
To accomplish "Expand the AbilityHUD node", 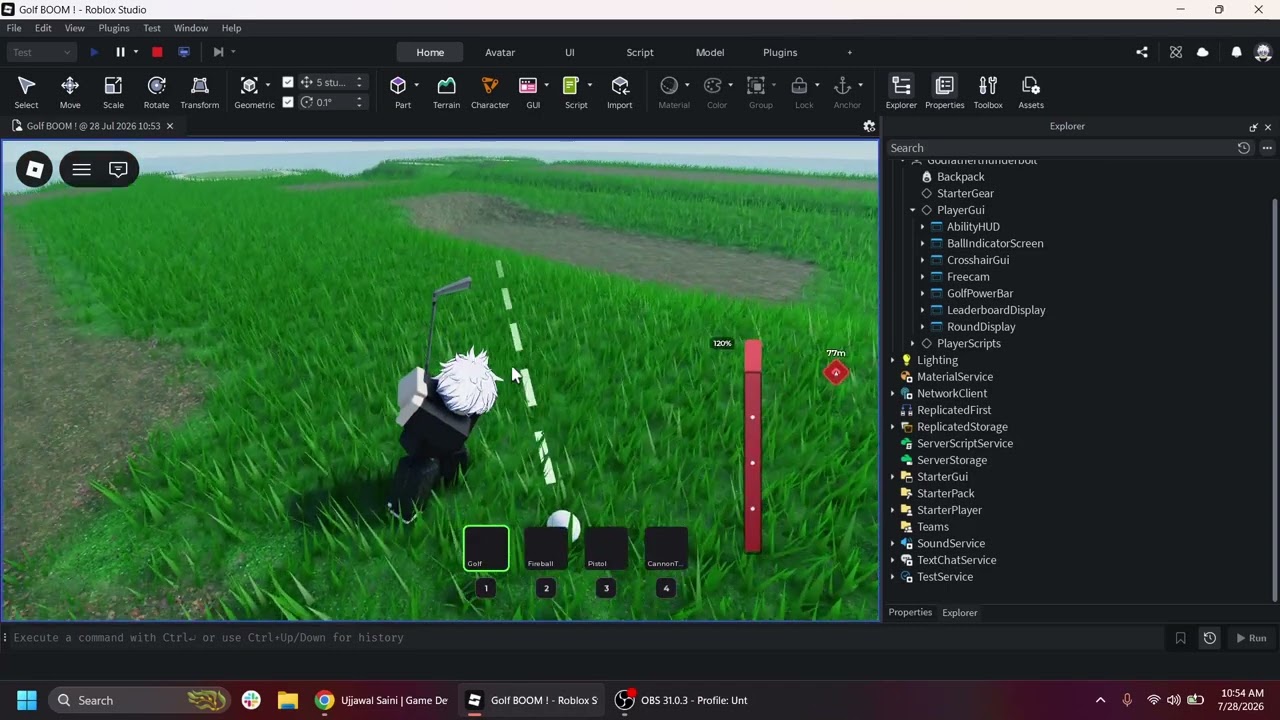I will (x=923, y=227).
